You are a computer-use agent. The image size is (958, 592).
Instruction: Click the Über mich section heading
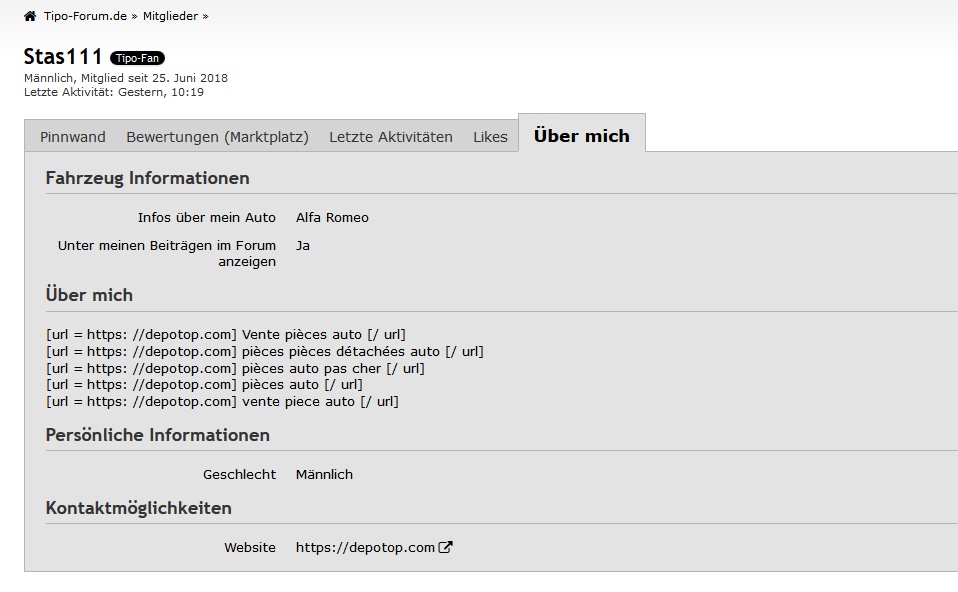(89, 295)
